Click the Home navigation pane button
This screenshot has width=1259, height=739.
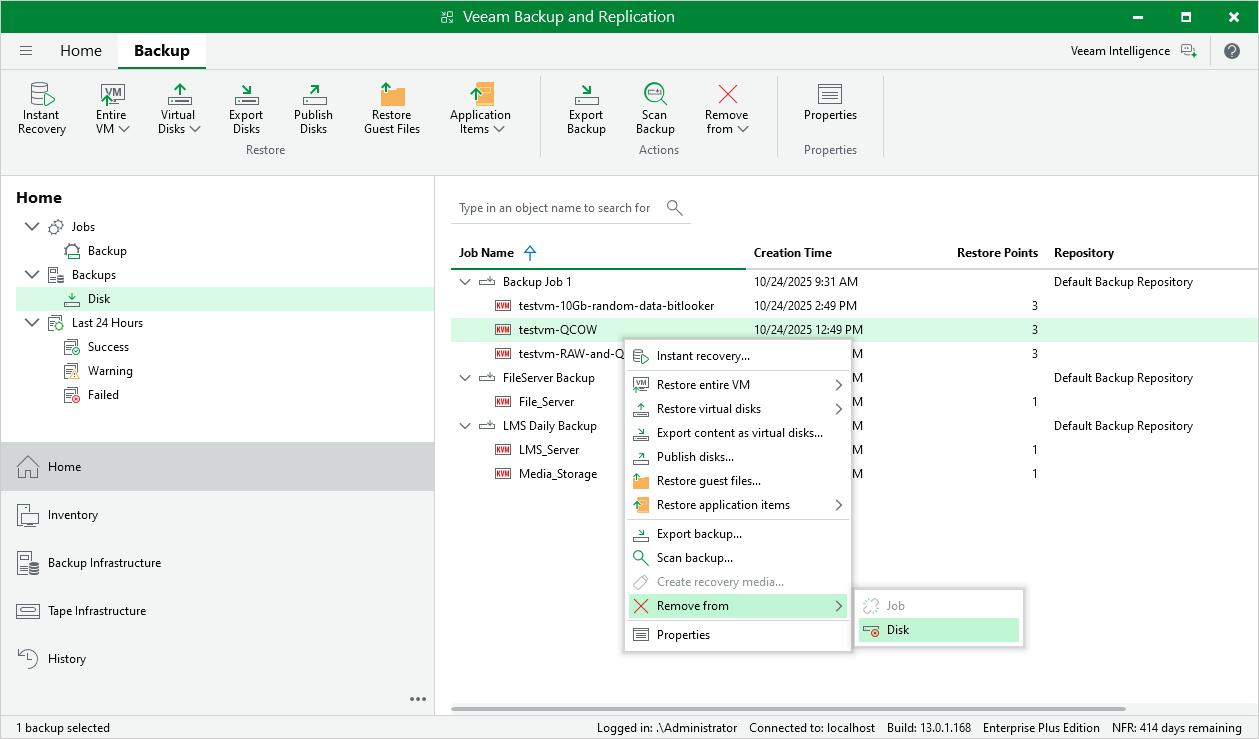tap(217, 467)
